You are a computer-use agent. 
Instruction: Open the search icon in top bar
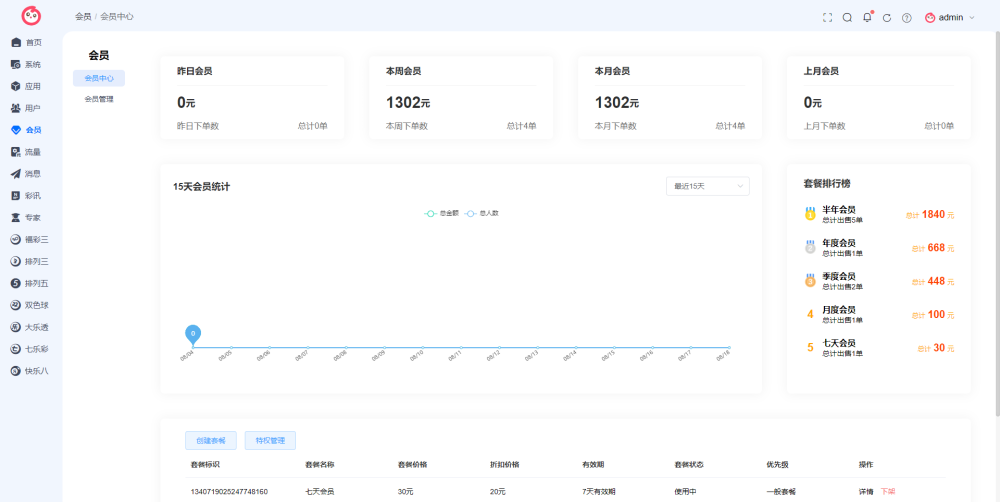click(x=847, y=18)
